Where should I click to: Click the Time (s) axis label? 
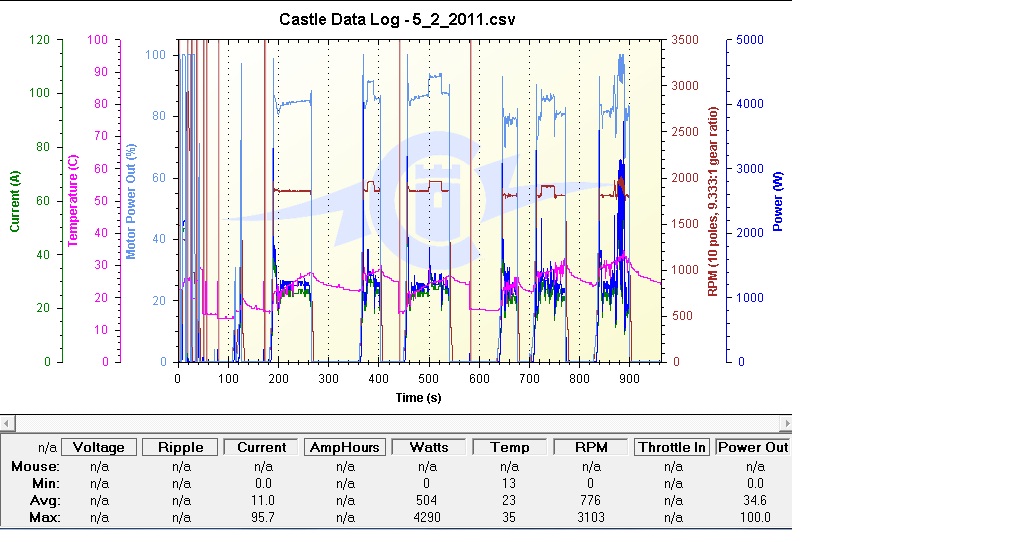[x=418, y=397]
